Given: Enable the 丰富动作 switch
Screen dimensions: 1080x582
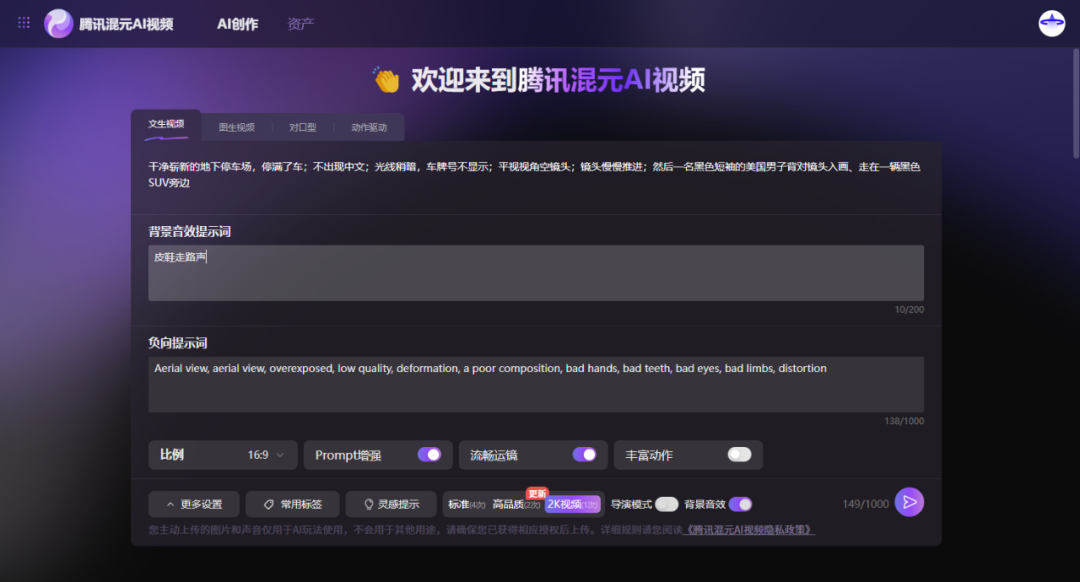Looking at the screenshot, I should [739, 455].
